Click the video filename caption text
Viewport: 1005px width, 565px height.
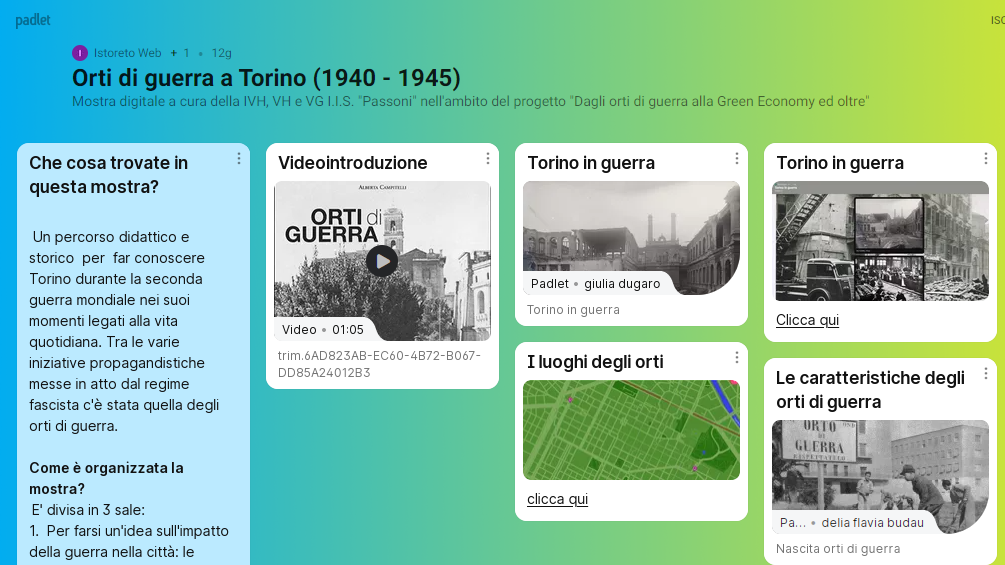(x=379, y=364)
